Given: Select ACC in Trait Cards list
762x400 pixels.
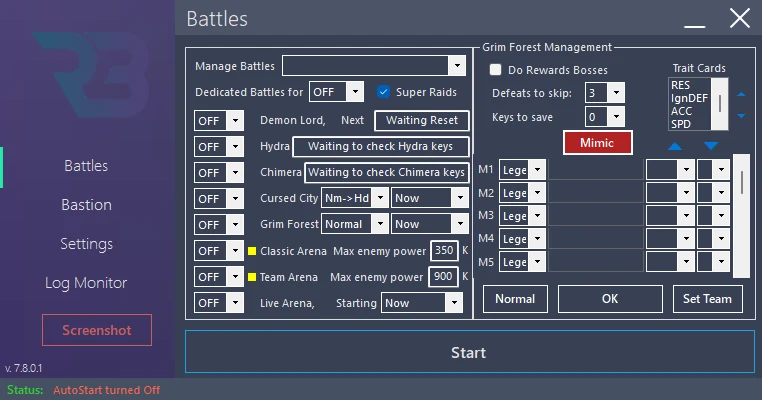Looking at the screenshot, I should 681,111.
